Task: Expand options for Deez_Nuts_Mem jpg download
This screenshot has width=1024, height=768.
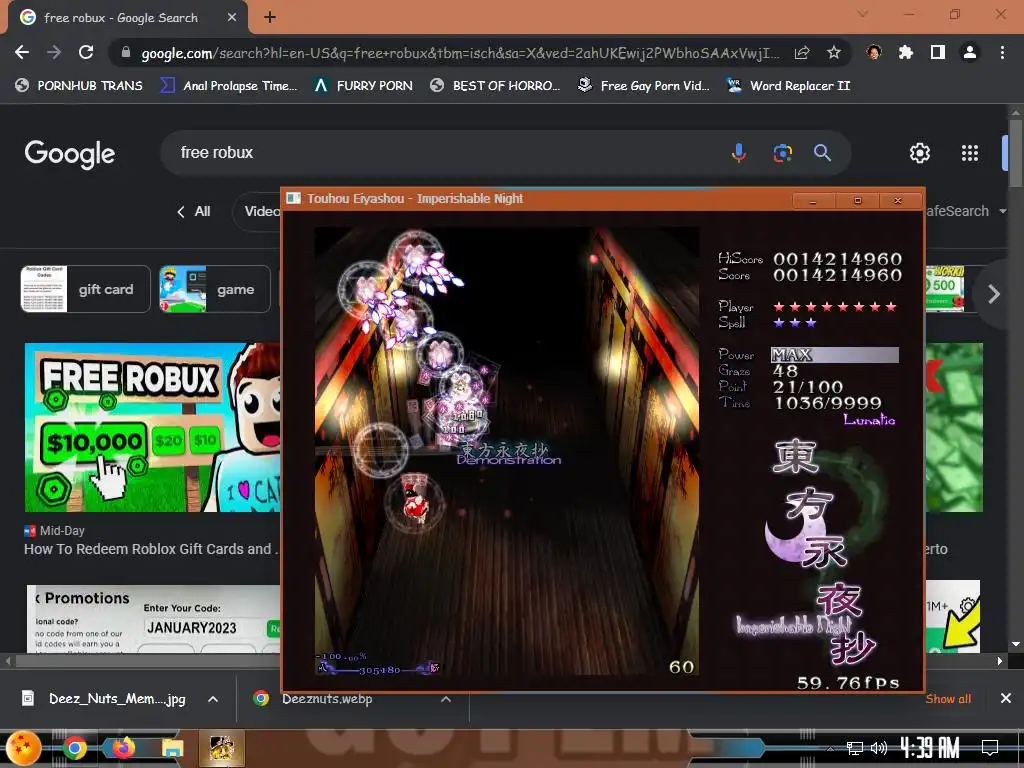Action: 213,699
